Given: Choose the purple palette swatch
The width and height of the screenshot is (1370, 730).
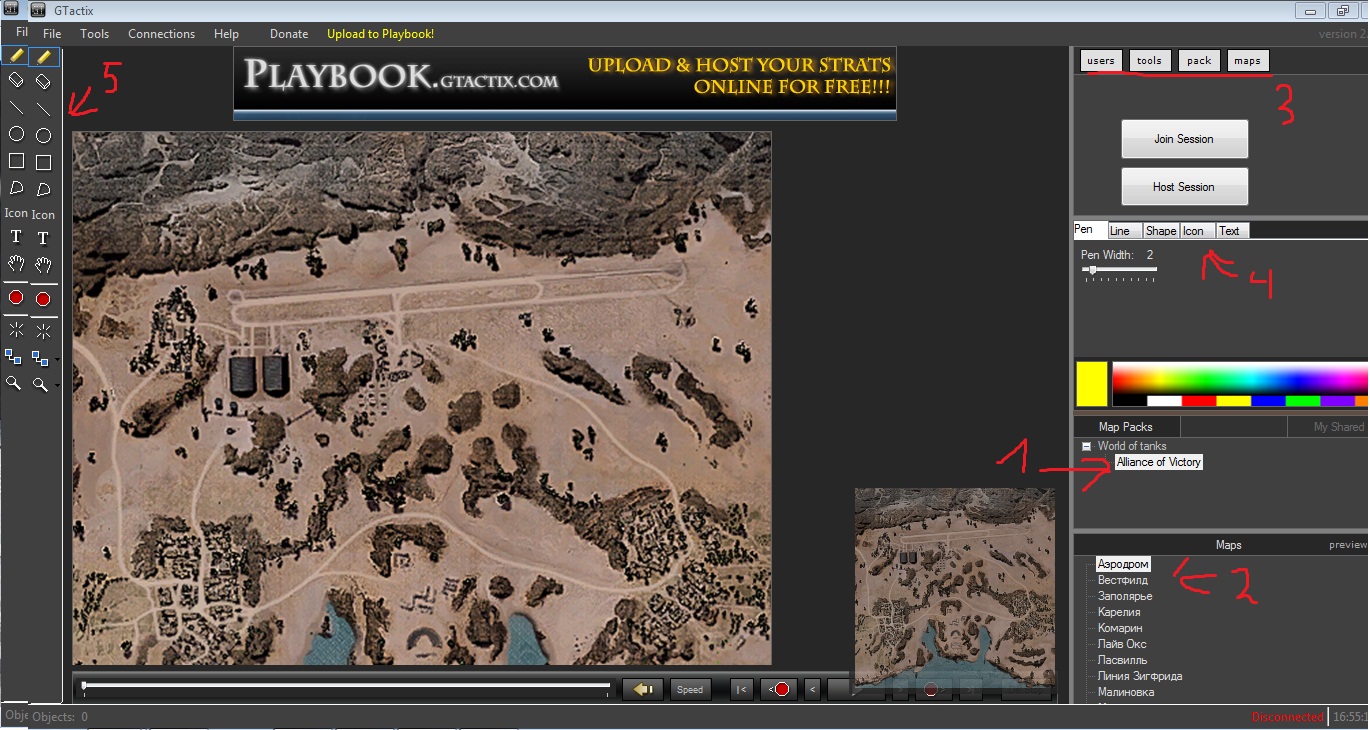Looking at the screenshot, I should (x=1337, y=401).
